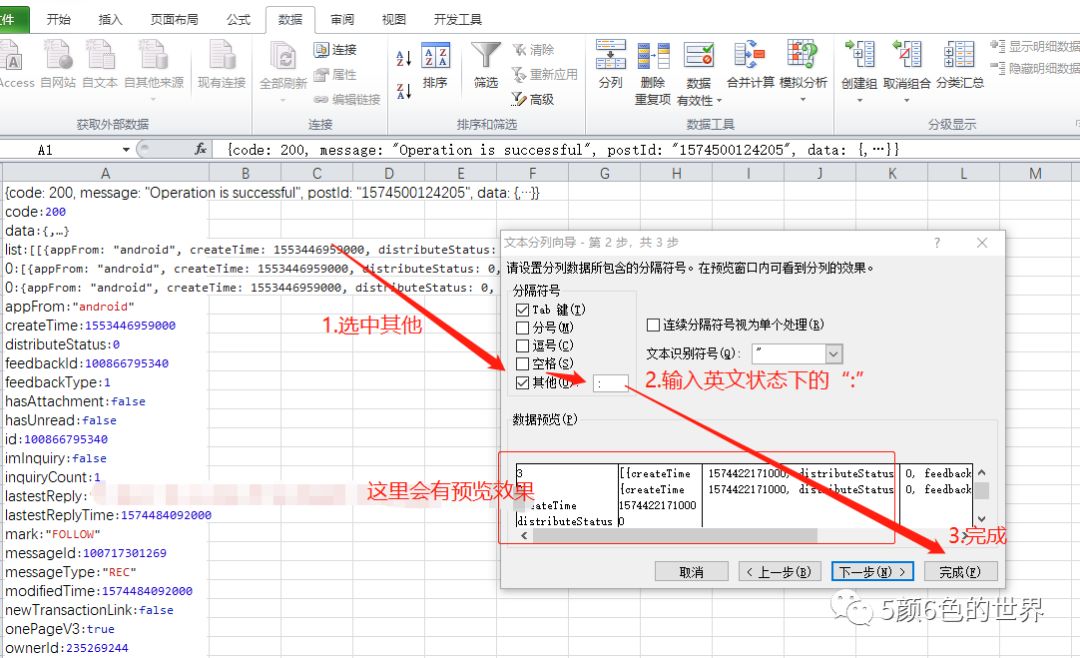Viewport: 1080px width, 658px height.
Task: Open the Name Box dropdown arrow
Action: click(x=126, y=150)
